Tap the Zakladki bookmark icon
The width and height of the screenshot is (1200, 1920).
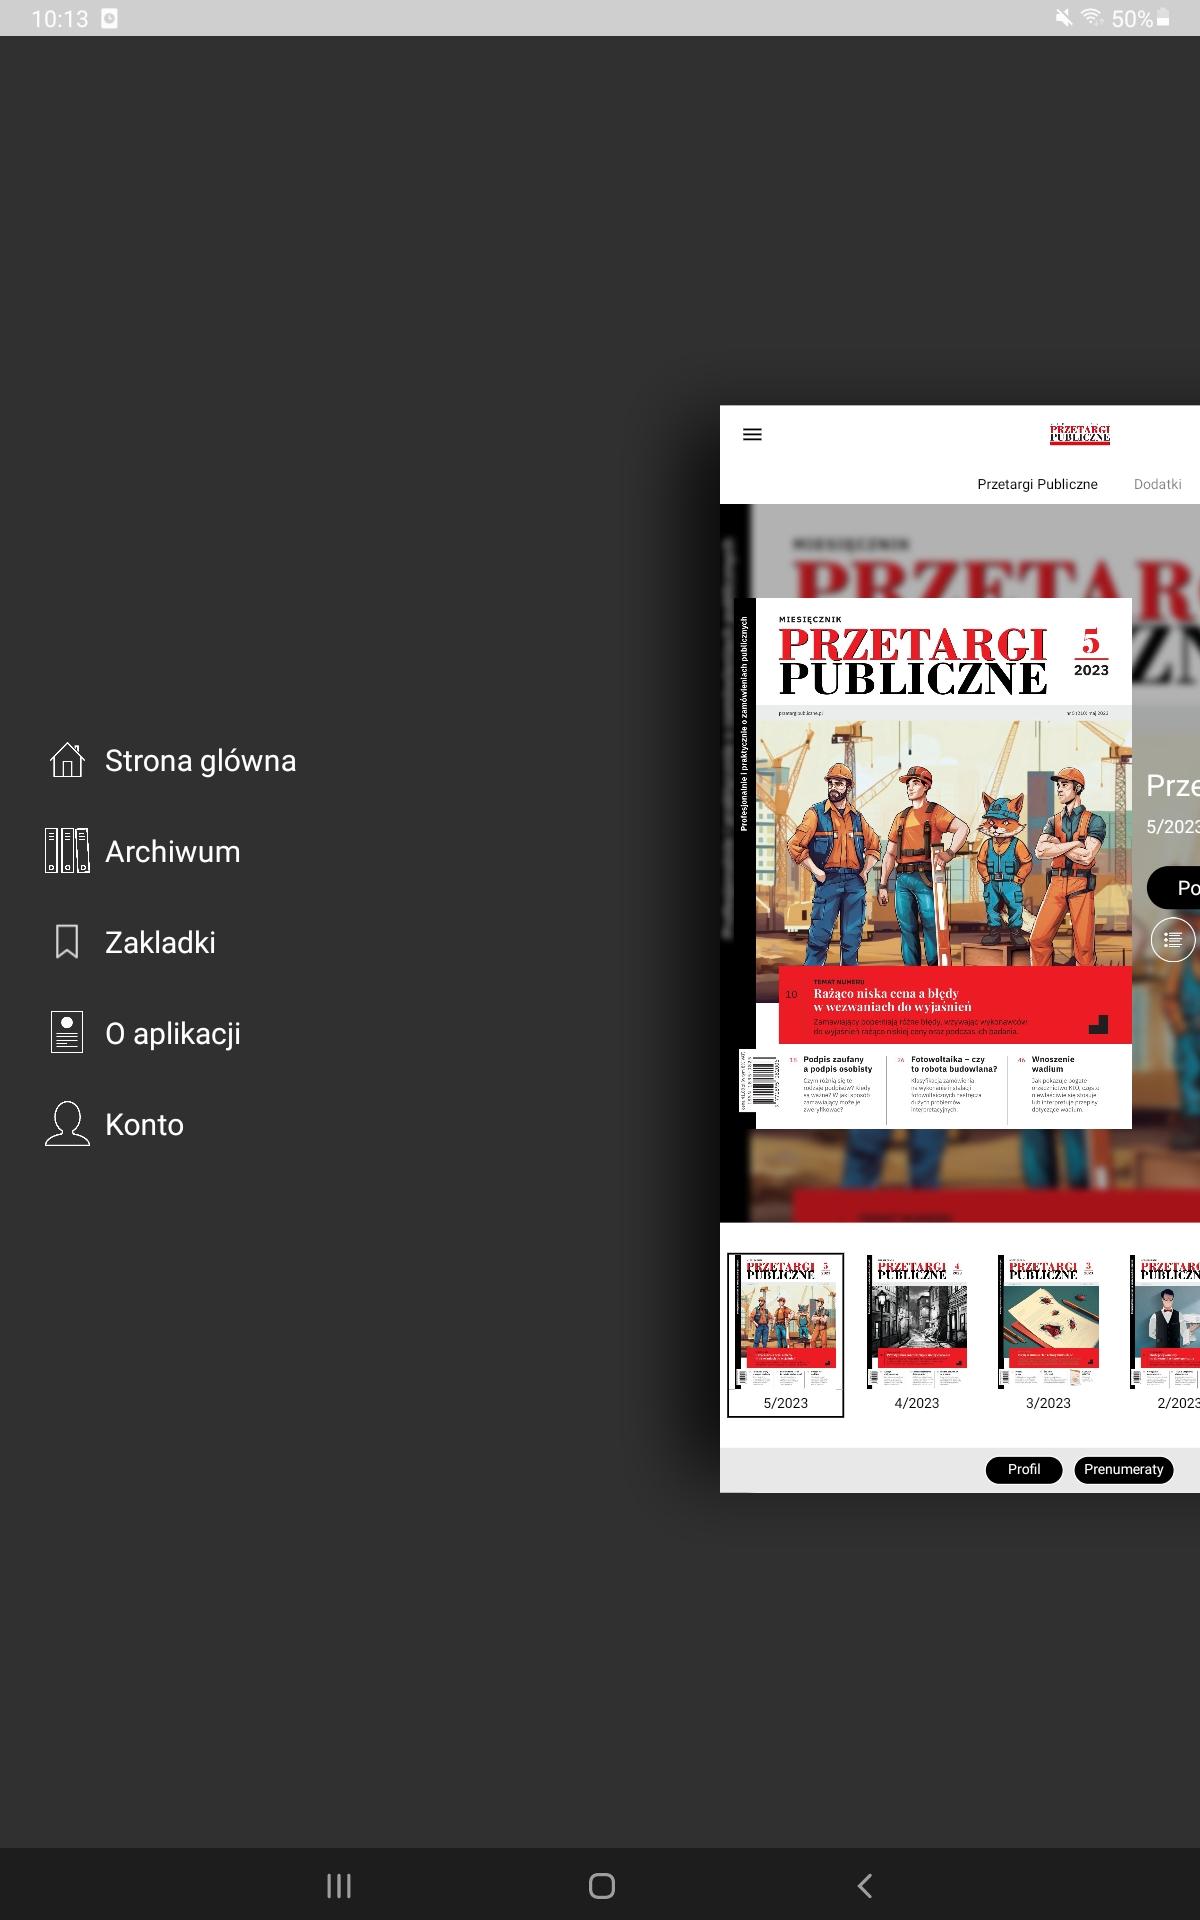click(67, 942)
